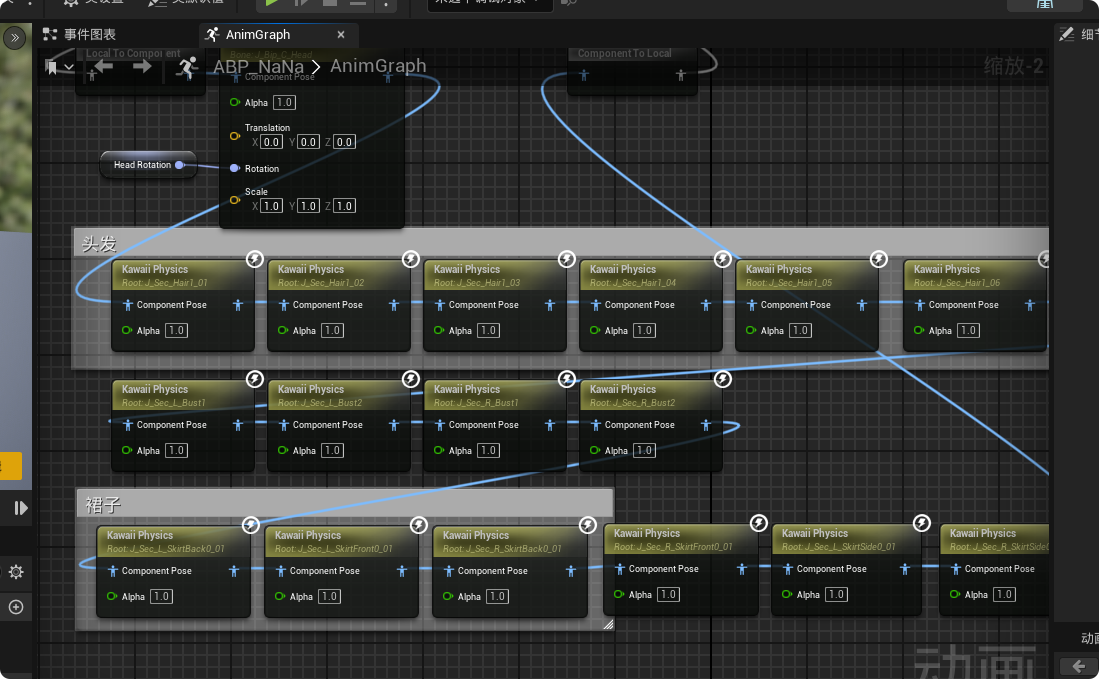The width and height of the screenshot is (1099, 679).
Task: Click fast-path lightning icon on J_Sec_L_Bust2 node
Action: (x=411, y=379)
